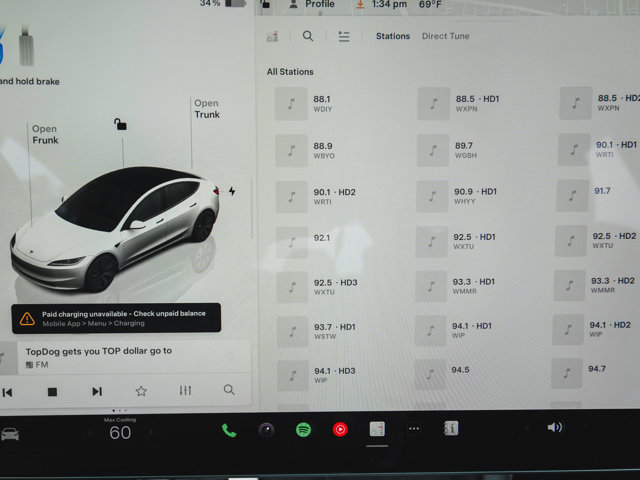This screenshot has width=640, height=480.
Task: Open the manual info icon in bottom bar
Action: (451, 428)
